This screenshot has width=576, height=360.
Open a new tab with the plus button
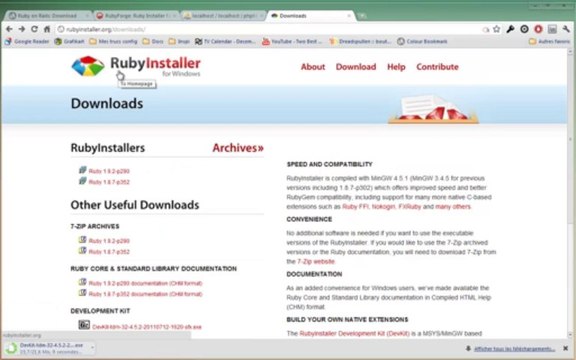(362, 16)
